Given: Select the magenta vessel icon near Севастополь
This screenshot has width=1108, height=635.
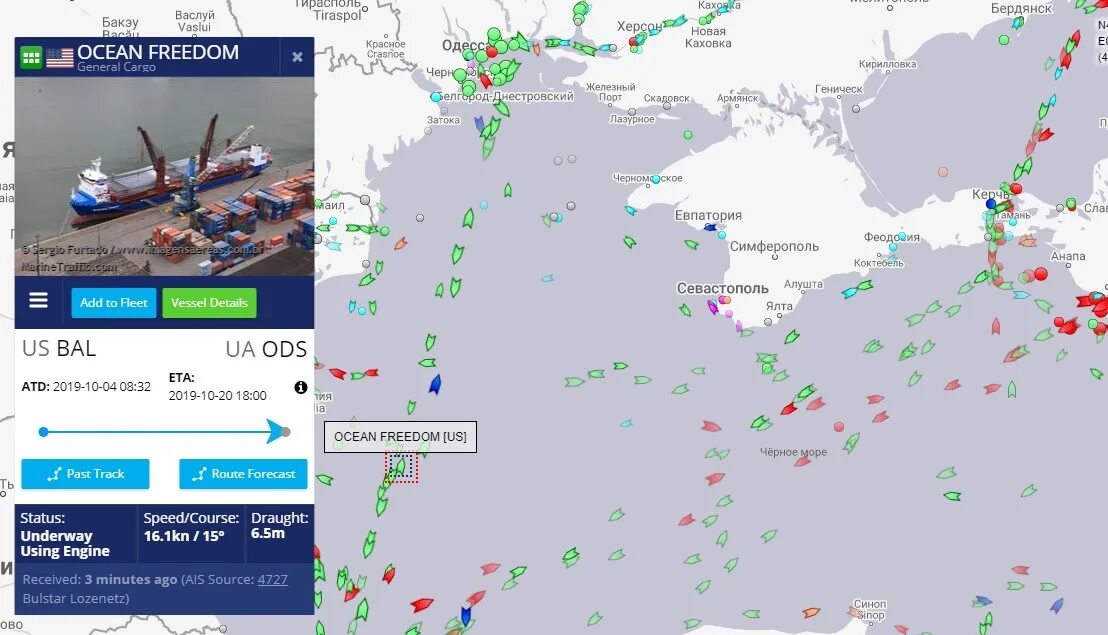Looking at the screenshot, I should [712, 307].
